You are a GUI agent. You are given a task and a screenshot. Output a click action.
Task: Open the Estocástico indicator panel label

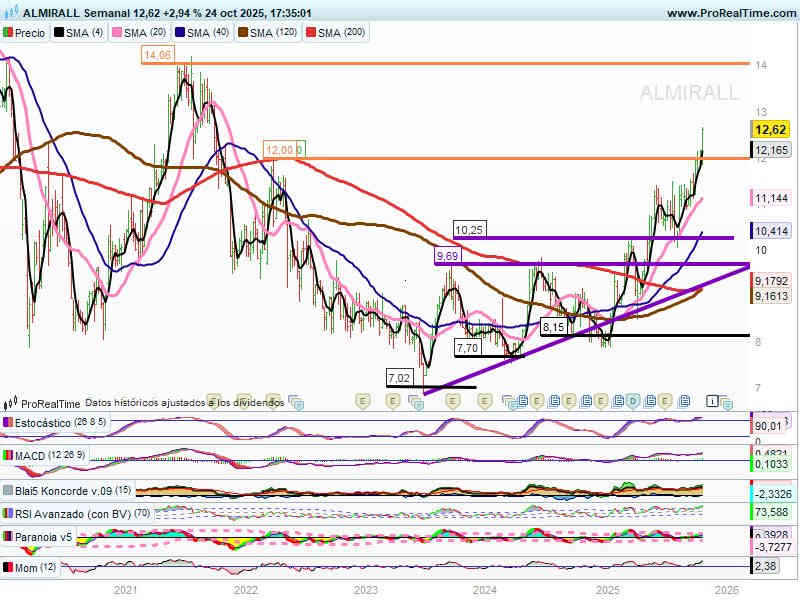(43, 424)
